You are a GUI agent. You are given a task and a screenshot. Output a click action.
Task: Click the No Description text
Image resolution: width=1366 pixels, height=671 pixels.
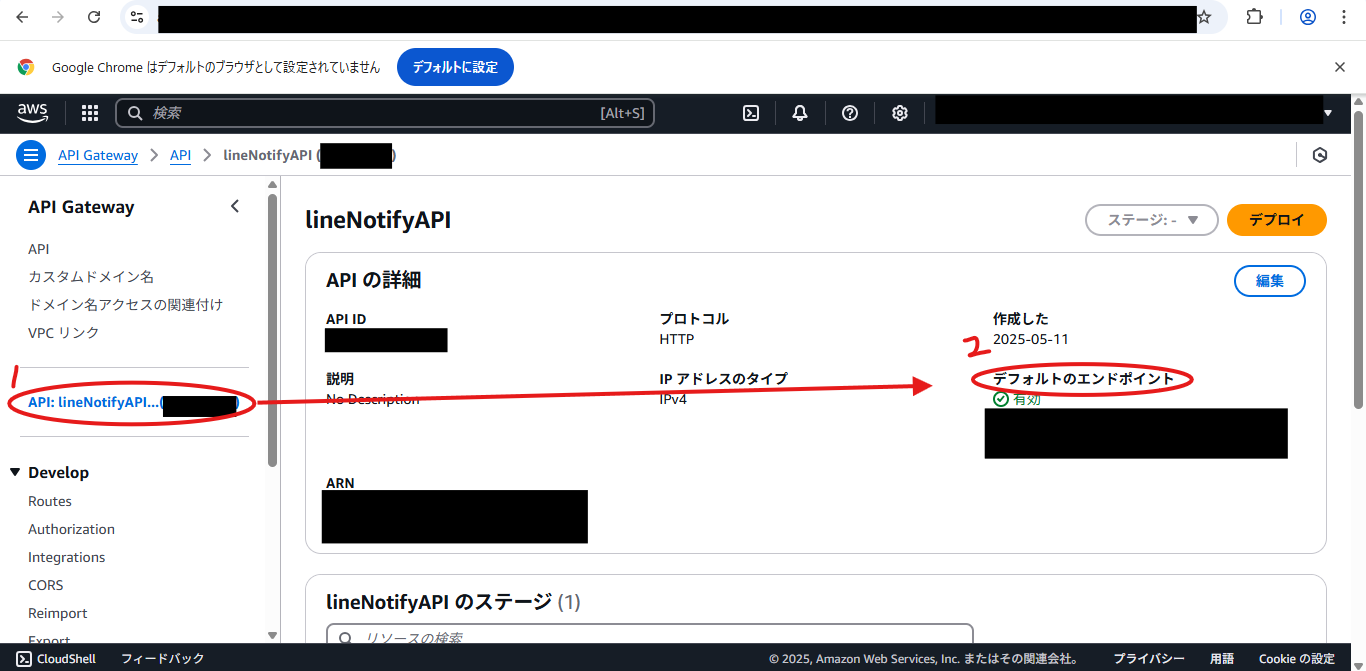tap(373, 399)
